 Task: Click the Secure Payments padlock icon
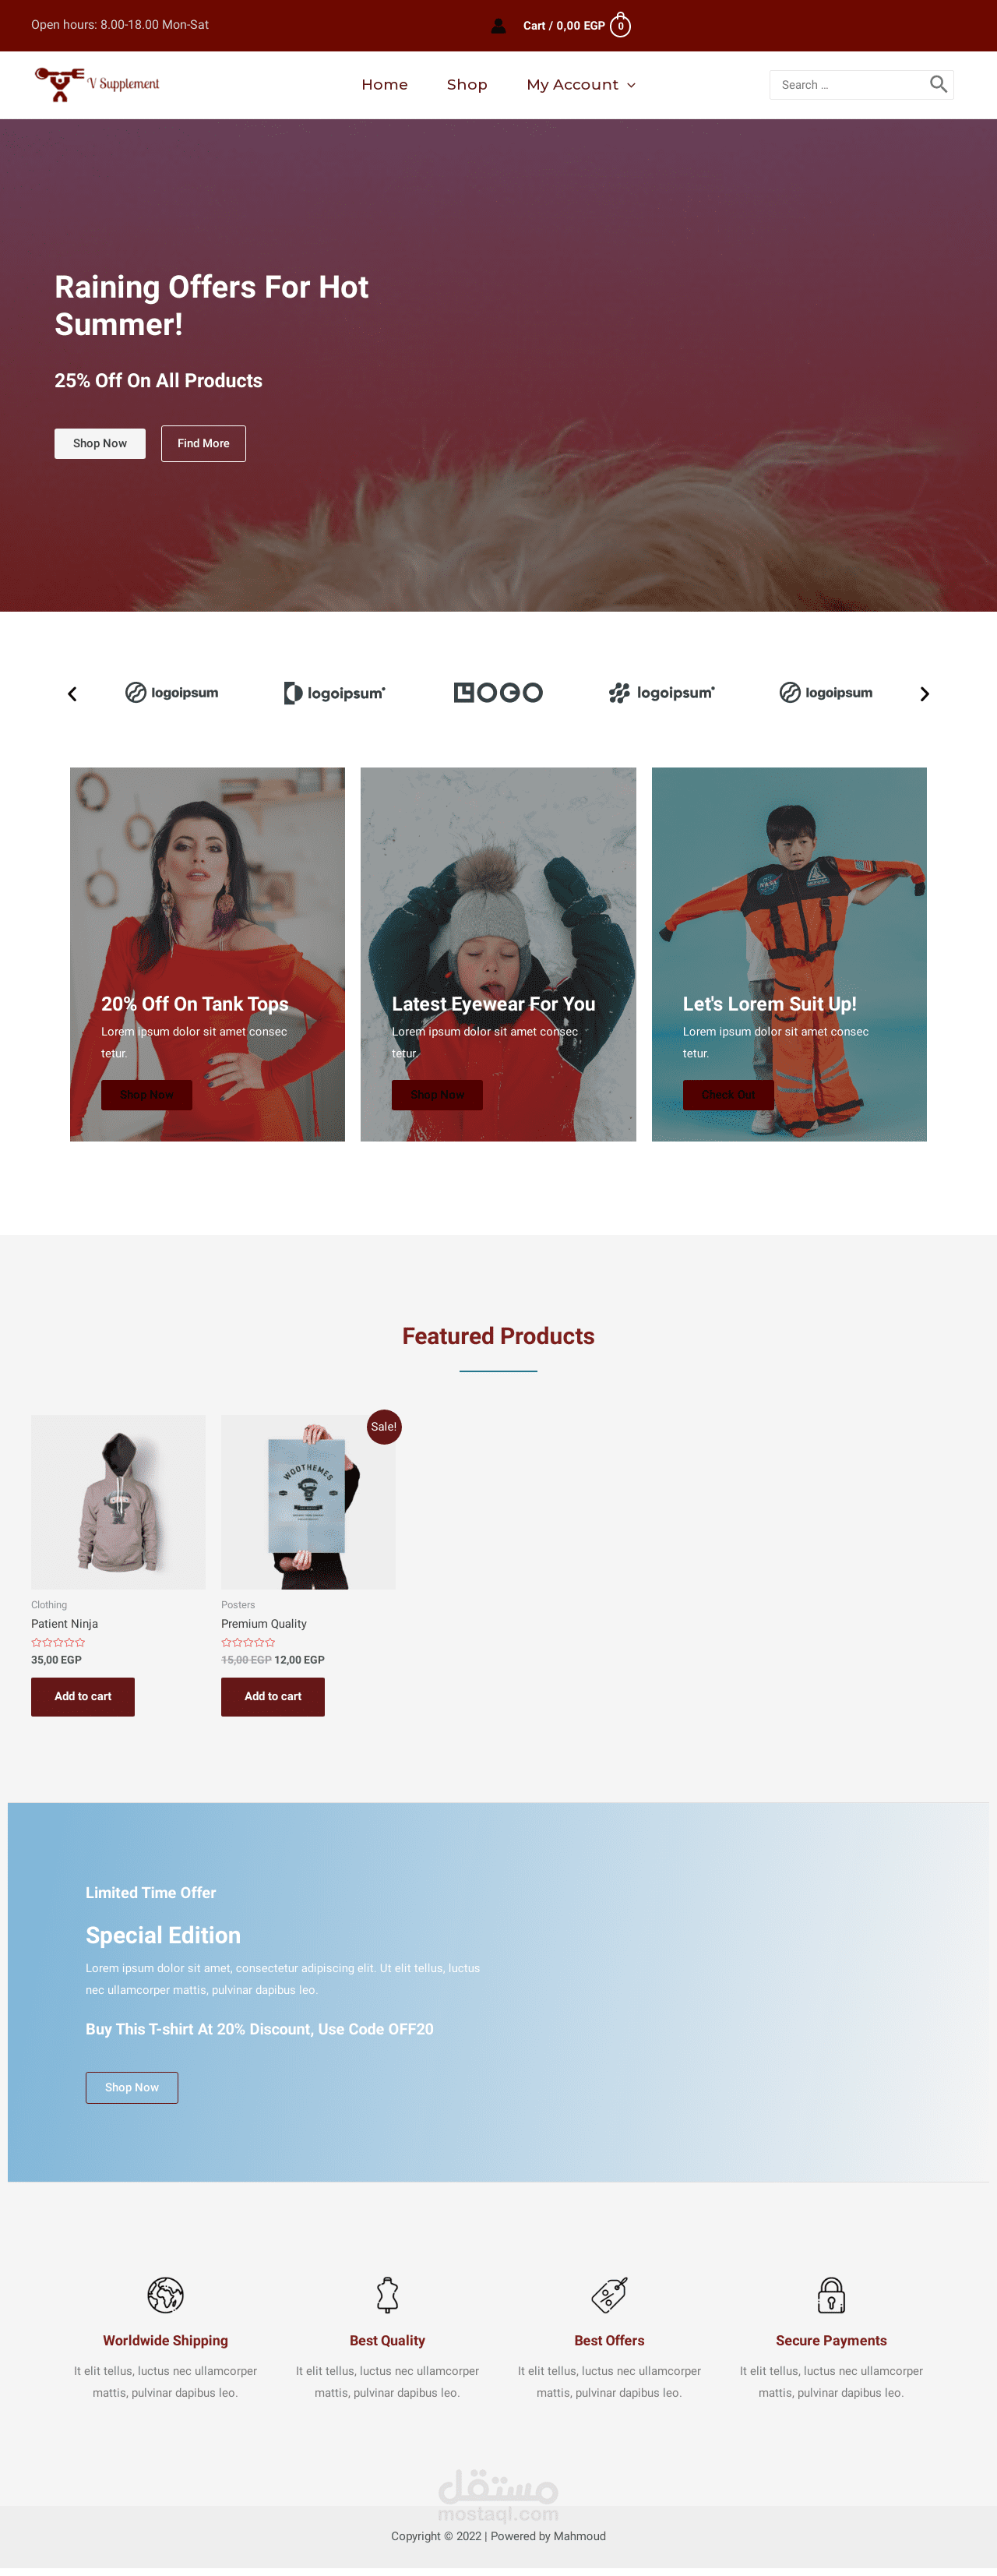click(x=831, y=2293)
